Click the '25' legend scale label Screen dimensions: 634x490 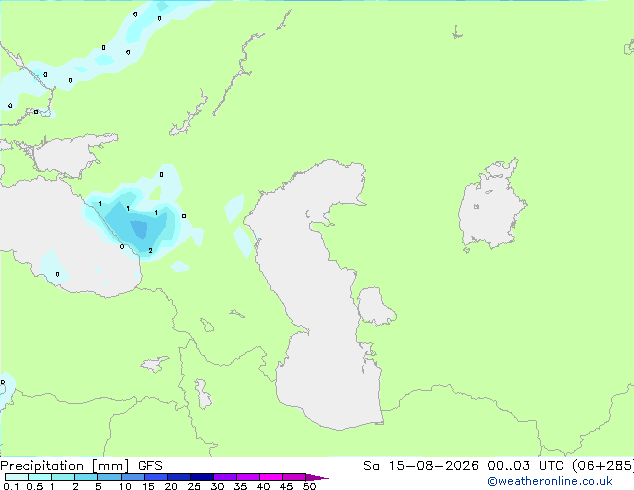point(194,486)
